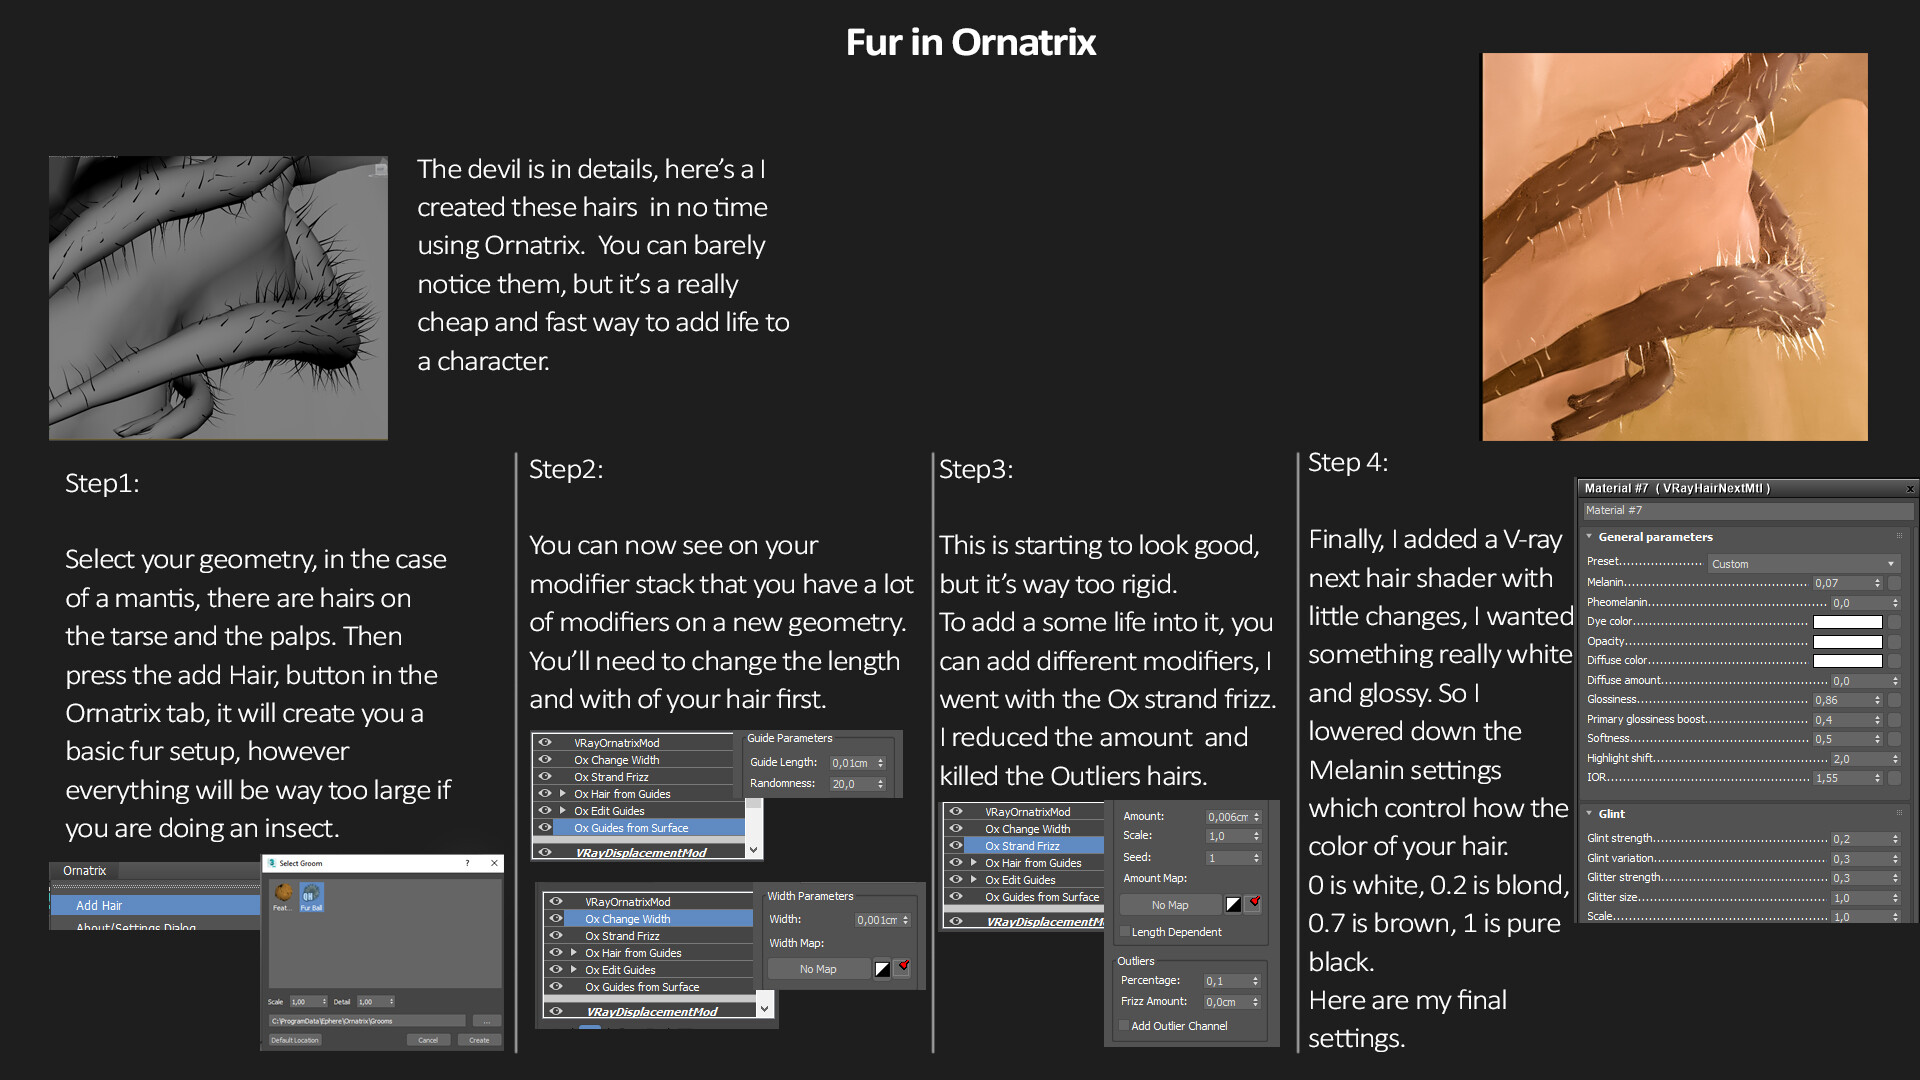Viewport: 1920px width, 1080px height.
Task: Open the Ornatrix menu tab
Action: point(85,871)
